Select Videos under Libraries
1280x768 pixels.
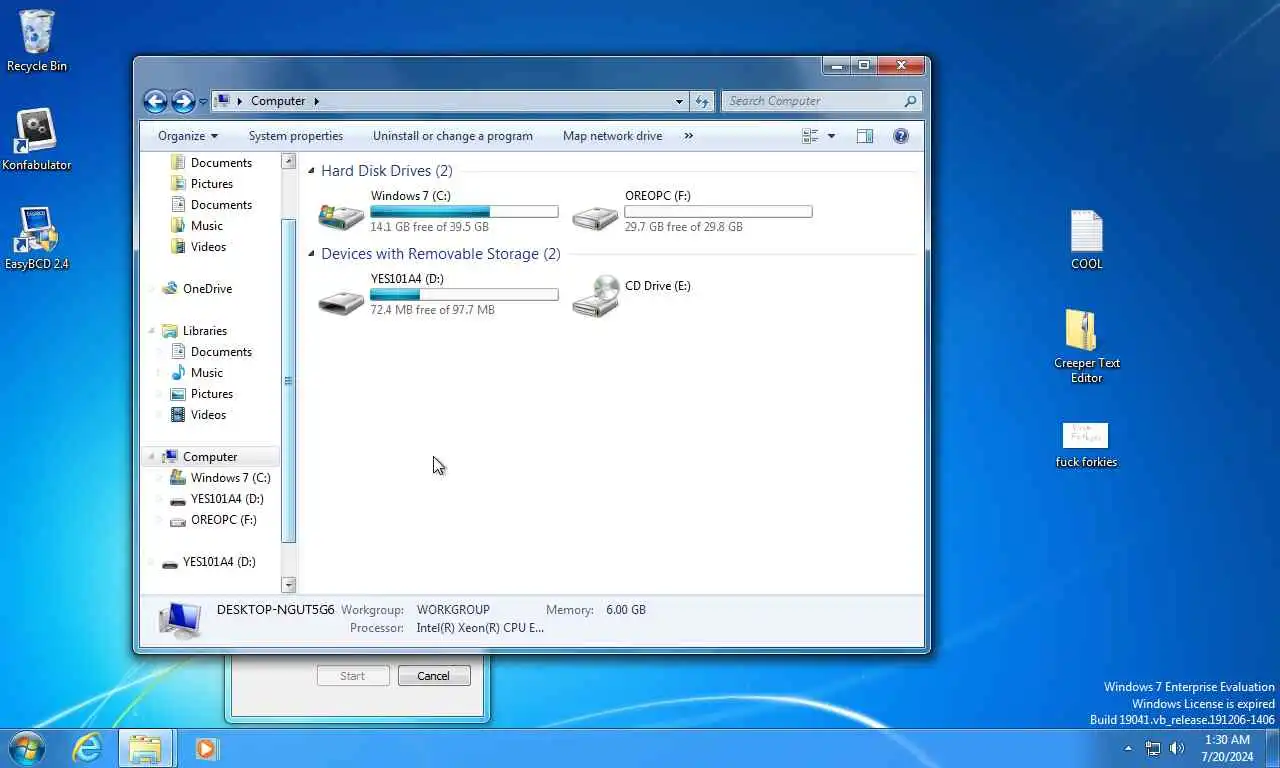click(208, 415)
